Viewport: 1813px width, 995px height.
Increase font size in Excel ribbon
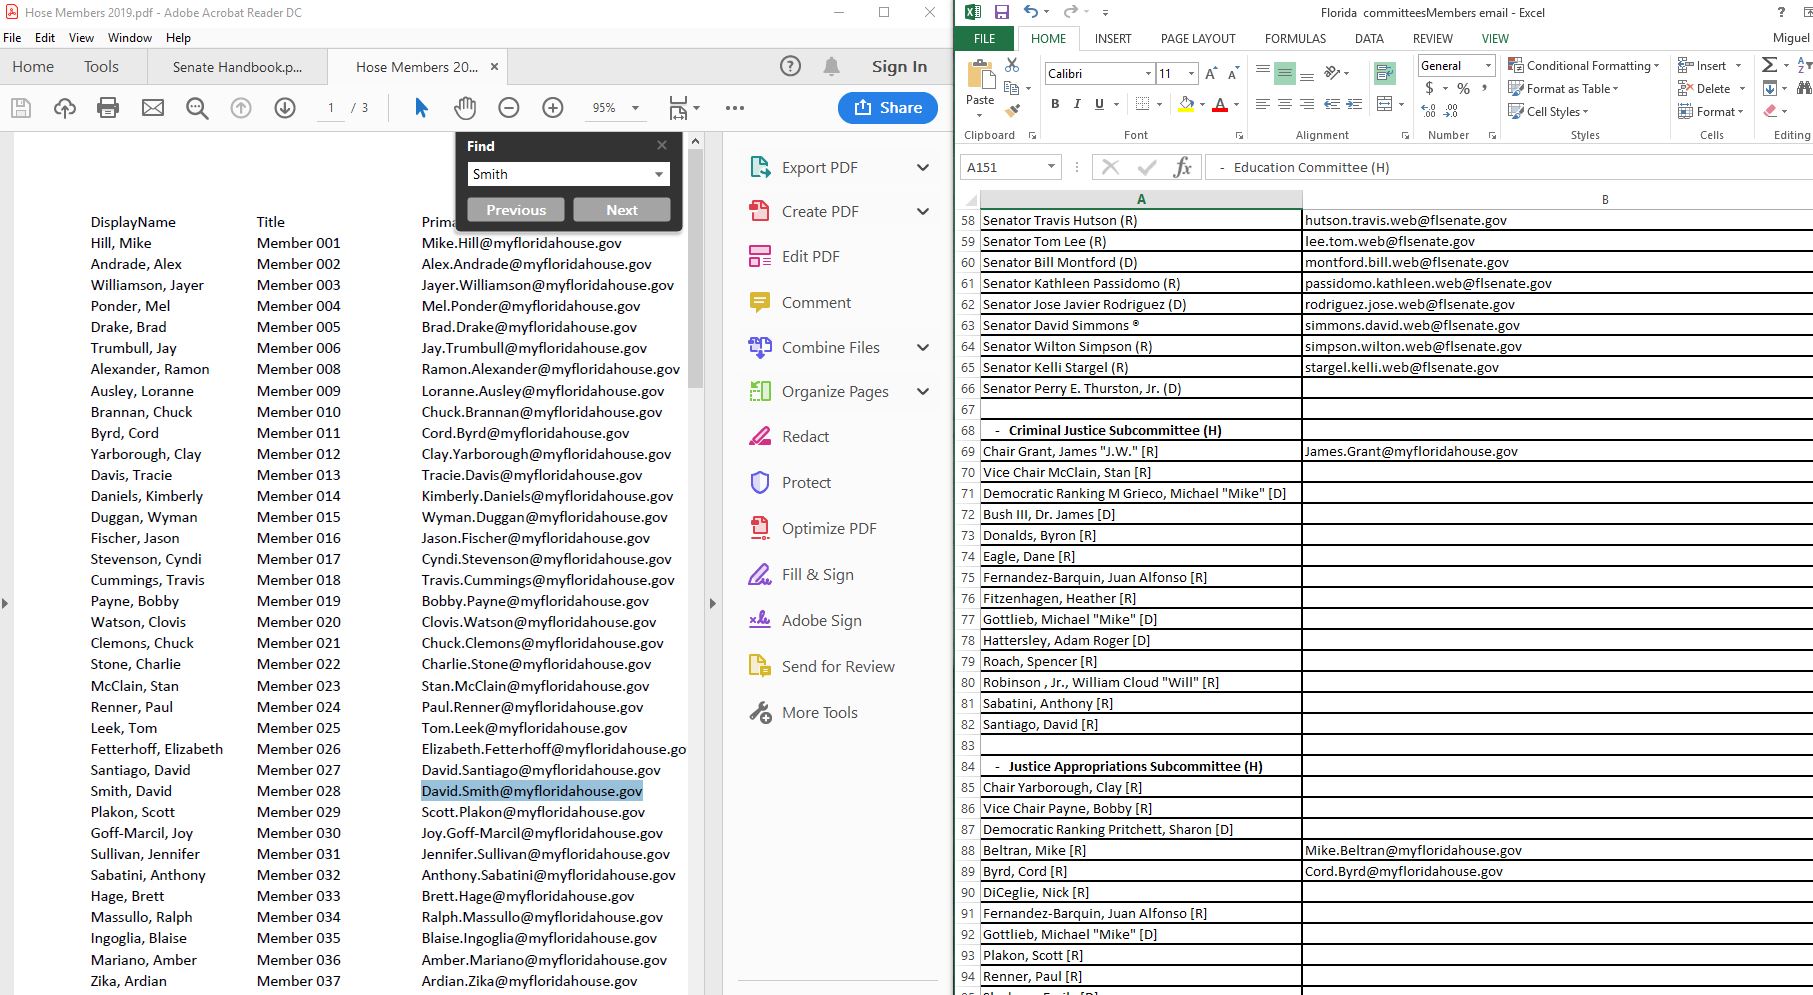[1211, 73]
